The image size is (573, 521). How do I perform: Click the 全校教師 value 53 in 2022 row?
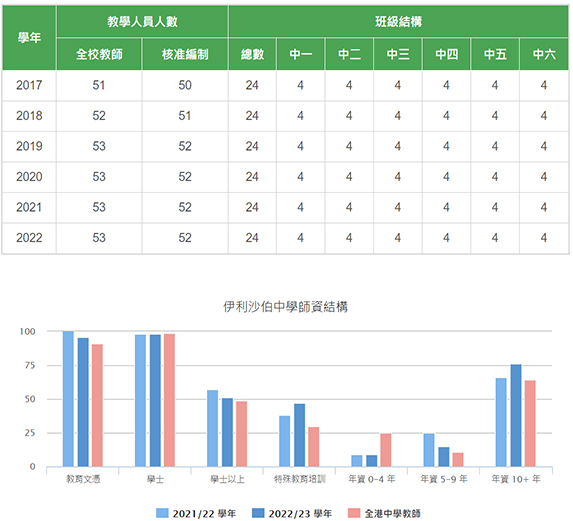click(x=99, y=238)
